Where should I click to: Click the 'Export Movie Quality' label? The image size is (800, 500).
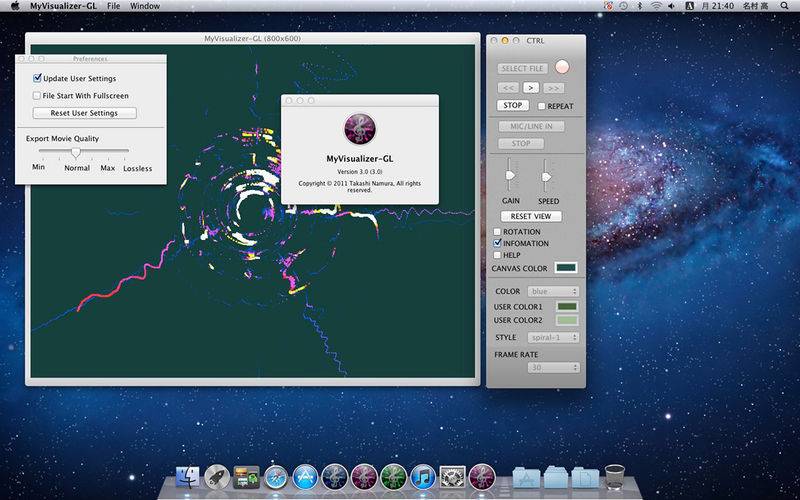(62, 138)
